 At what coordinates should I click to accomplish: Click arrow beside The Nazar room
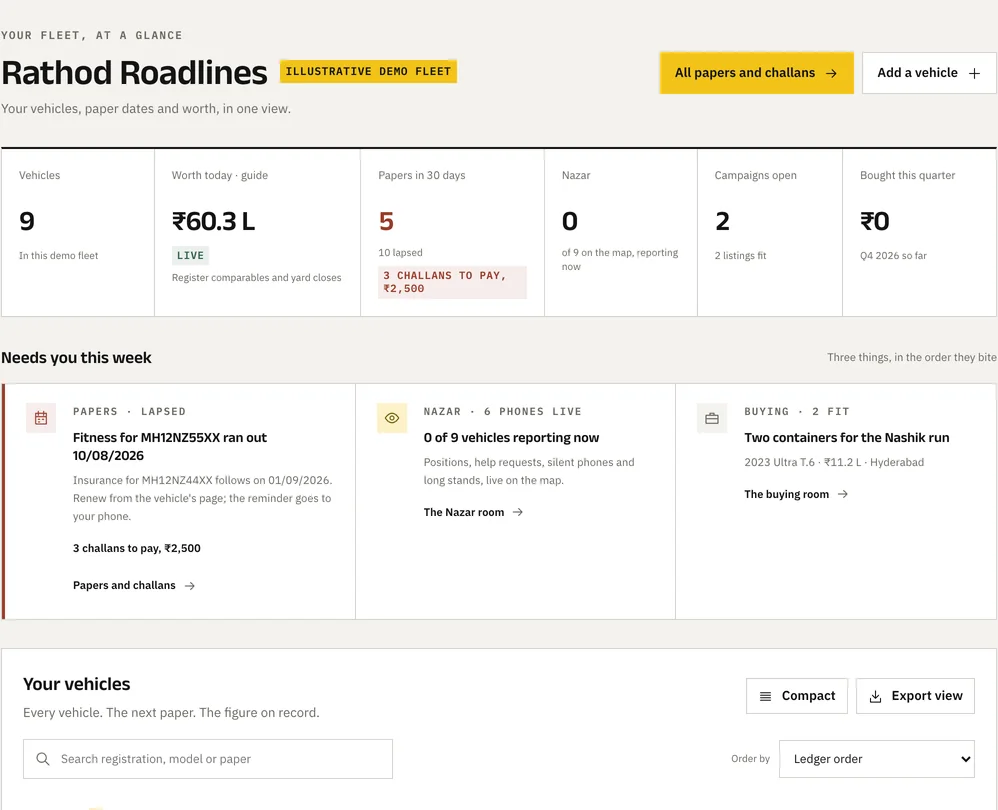point(517,512)
